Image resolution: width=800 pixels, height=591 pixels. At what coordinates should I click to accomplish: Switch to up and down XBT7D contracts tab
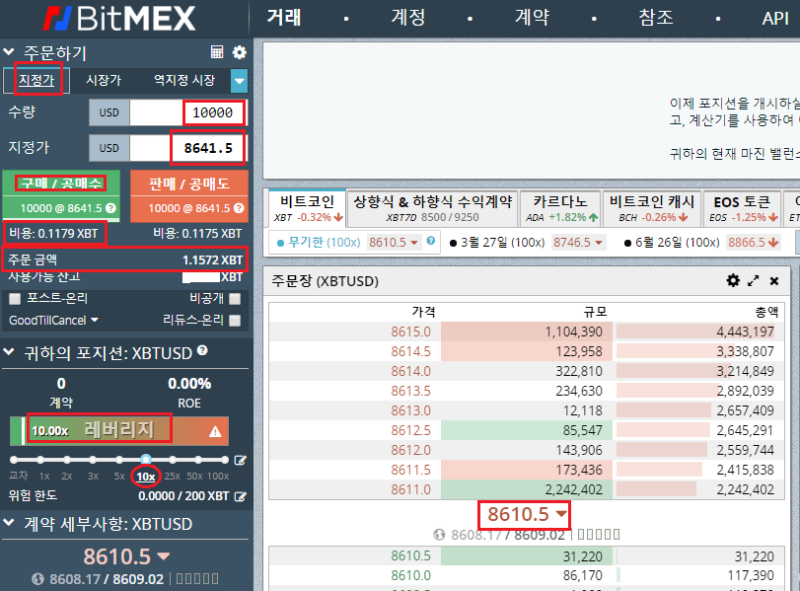pyautogui.click(x=433, y=208)
